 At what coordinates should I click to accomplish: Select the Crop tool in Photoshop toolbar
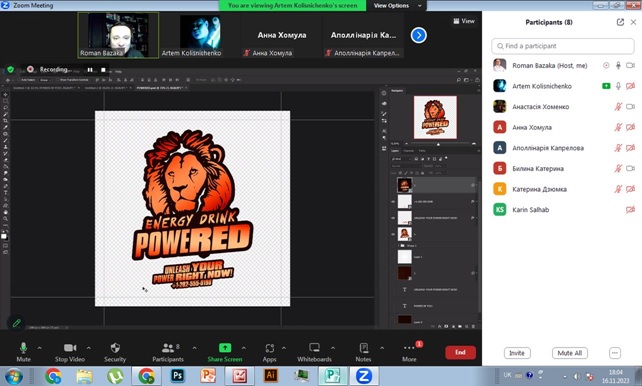click(5, 121)
